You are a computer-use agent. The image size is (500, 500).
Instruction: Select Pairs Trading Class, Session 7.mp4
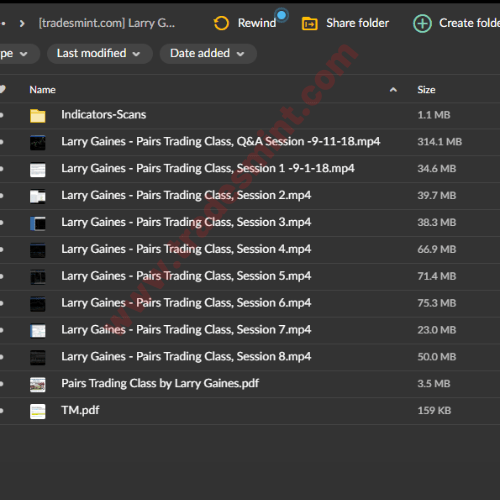coord(186,330)
